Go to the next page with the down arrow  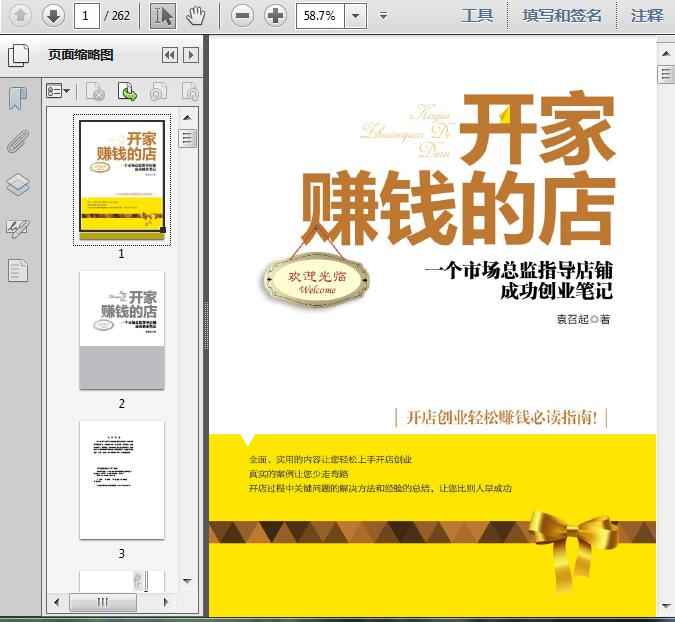pos(54,15)
